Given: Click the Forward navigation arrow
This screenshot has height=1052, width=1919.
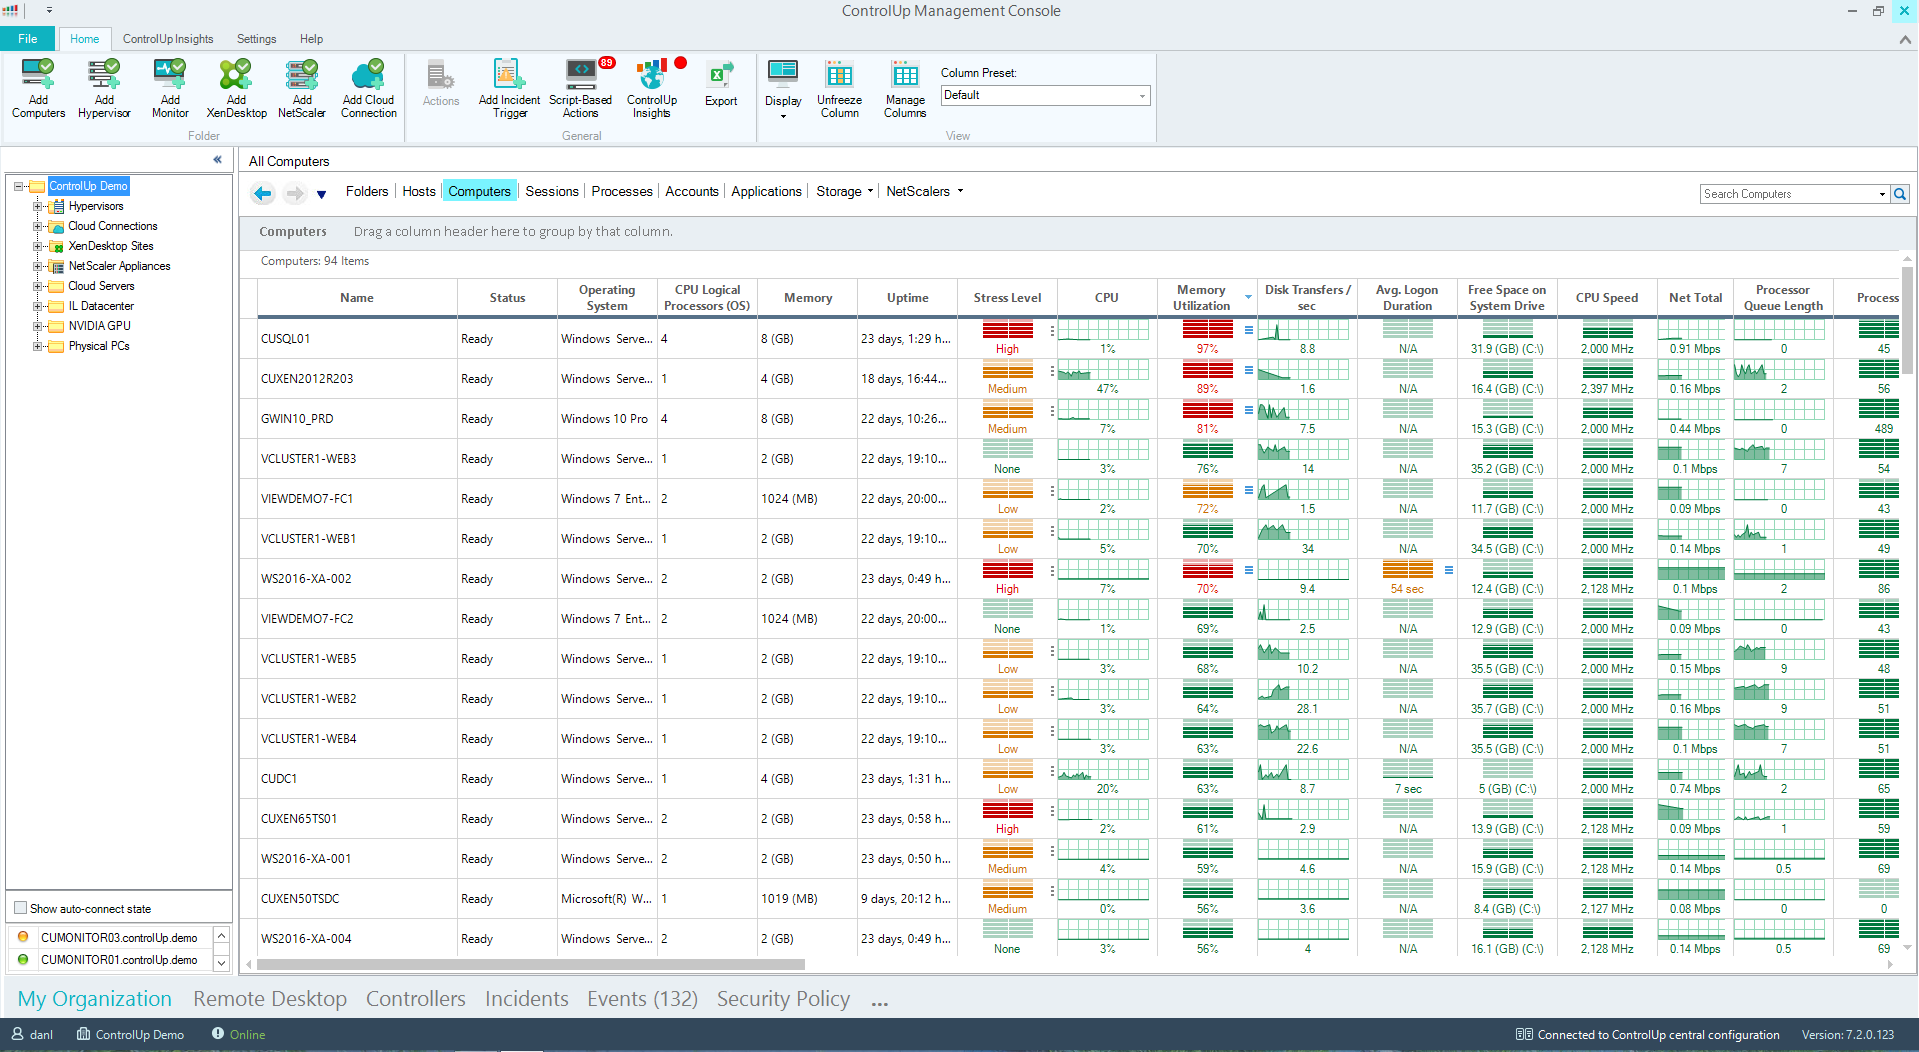Looking at the screenshot, I should tap(294, 193).
